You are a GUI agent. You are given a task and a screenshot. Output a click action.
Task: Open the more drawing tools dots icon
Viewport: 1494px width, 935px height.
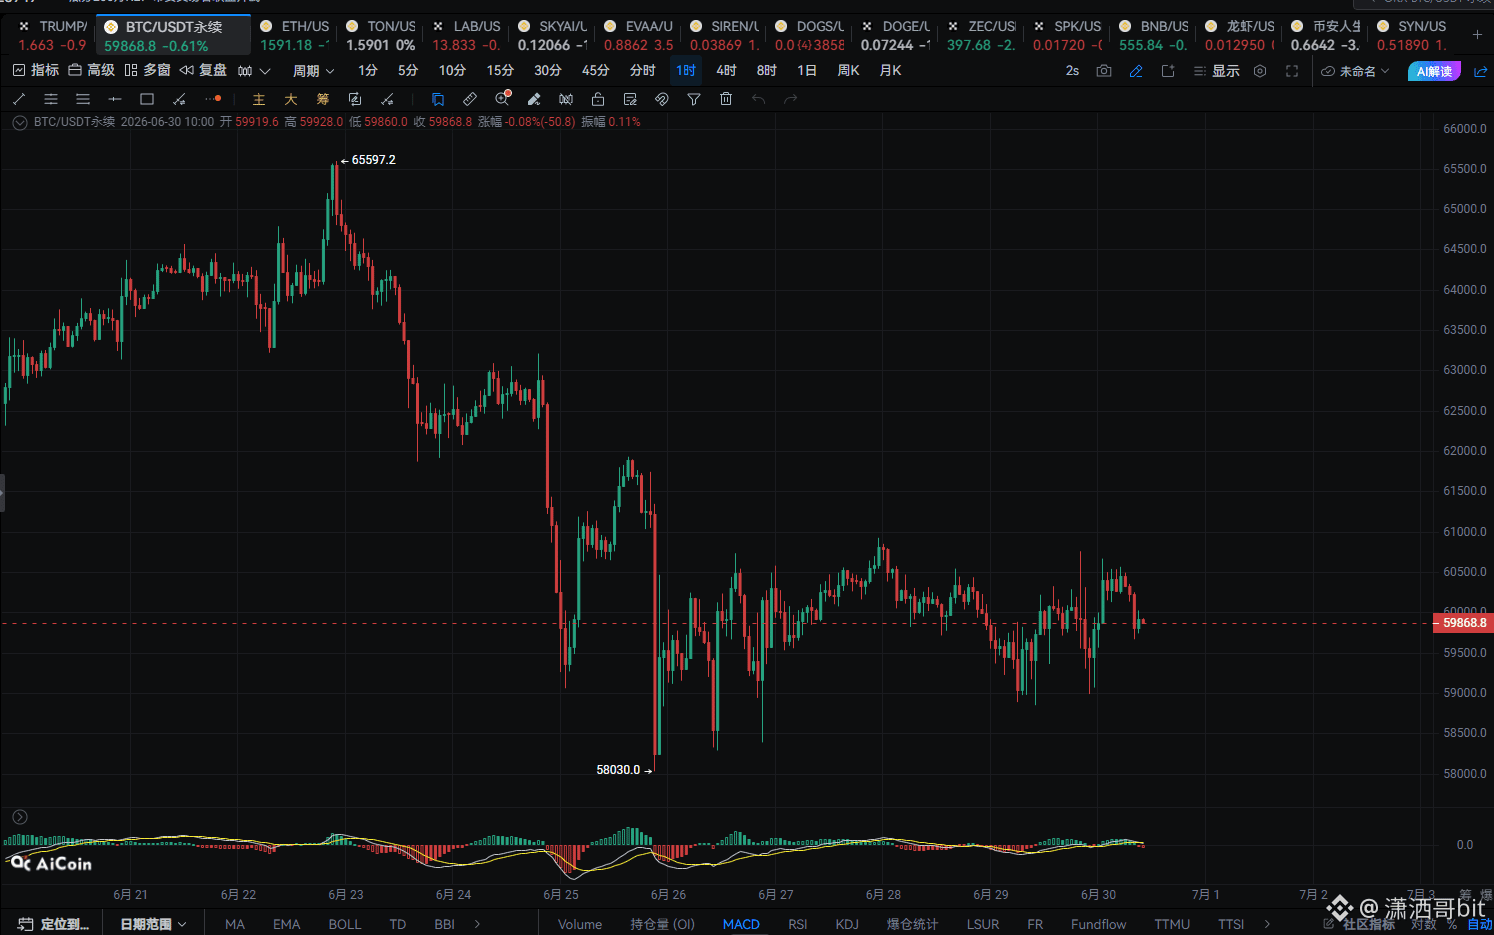pos(213,99)
